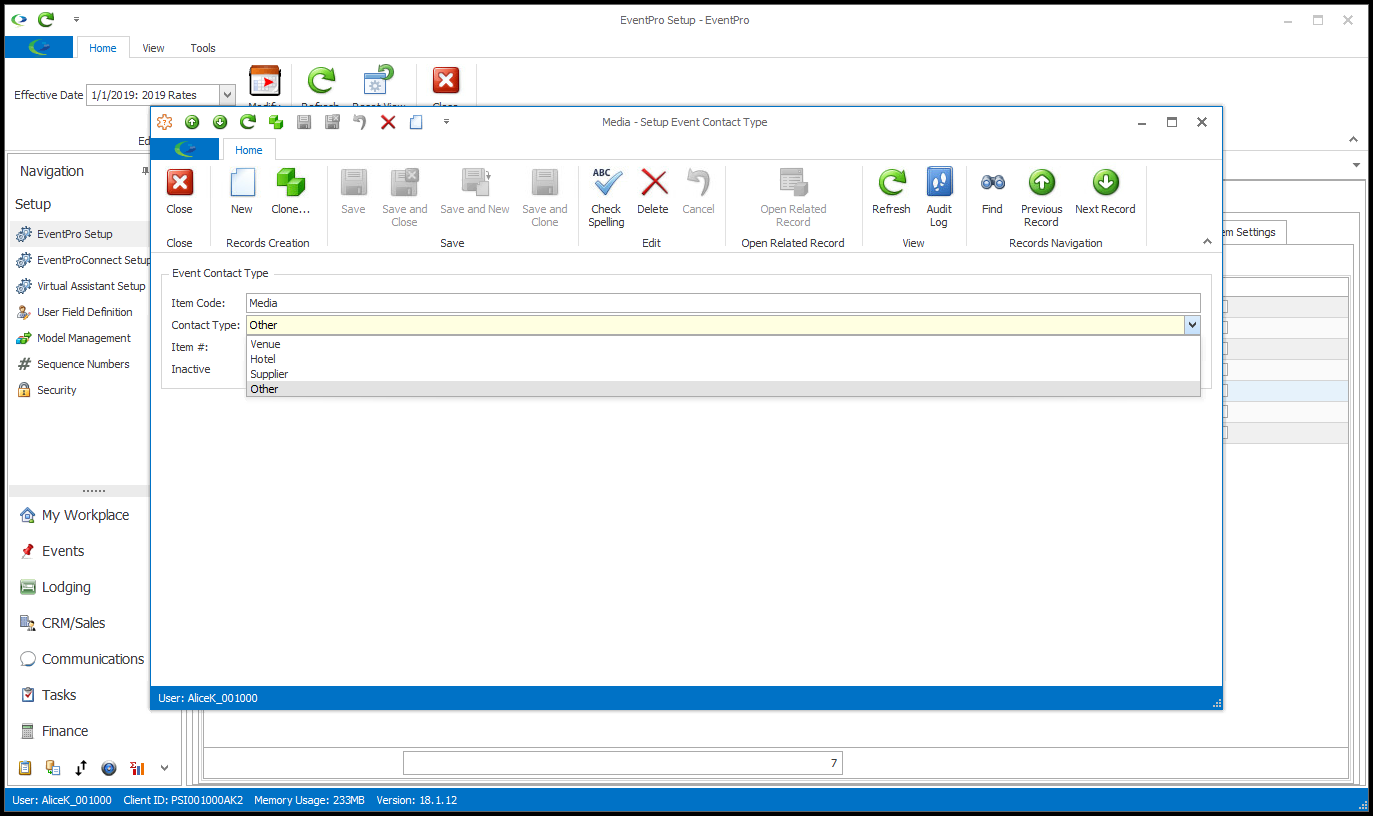Switch to the View tab
The image size is (1373, 816).
[x=153, y=48]
